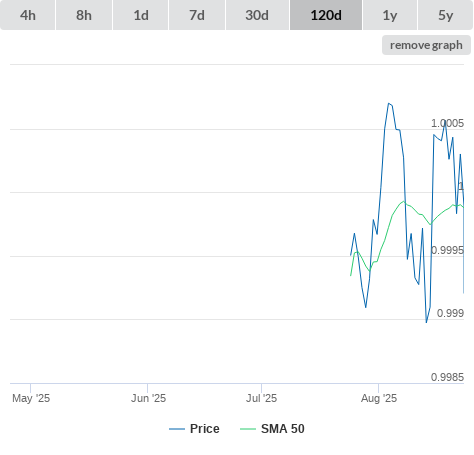Click the Jul '25 axis label
The width and height of the screenshot is (474, 455).
pyautogui.click(x=261, y=398)
